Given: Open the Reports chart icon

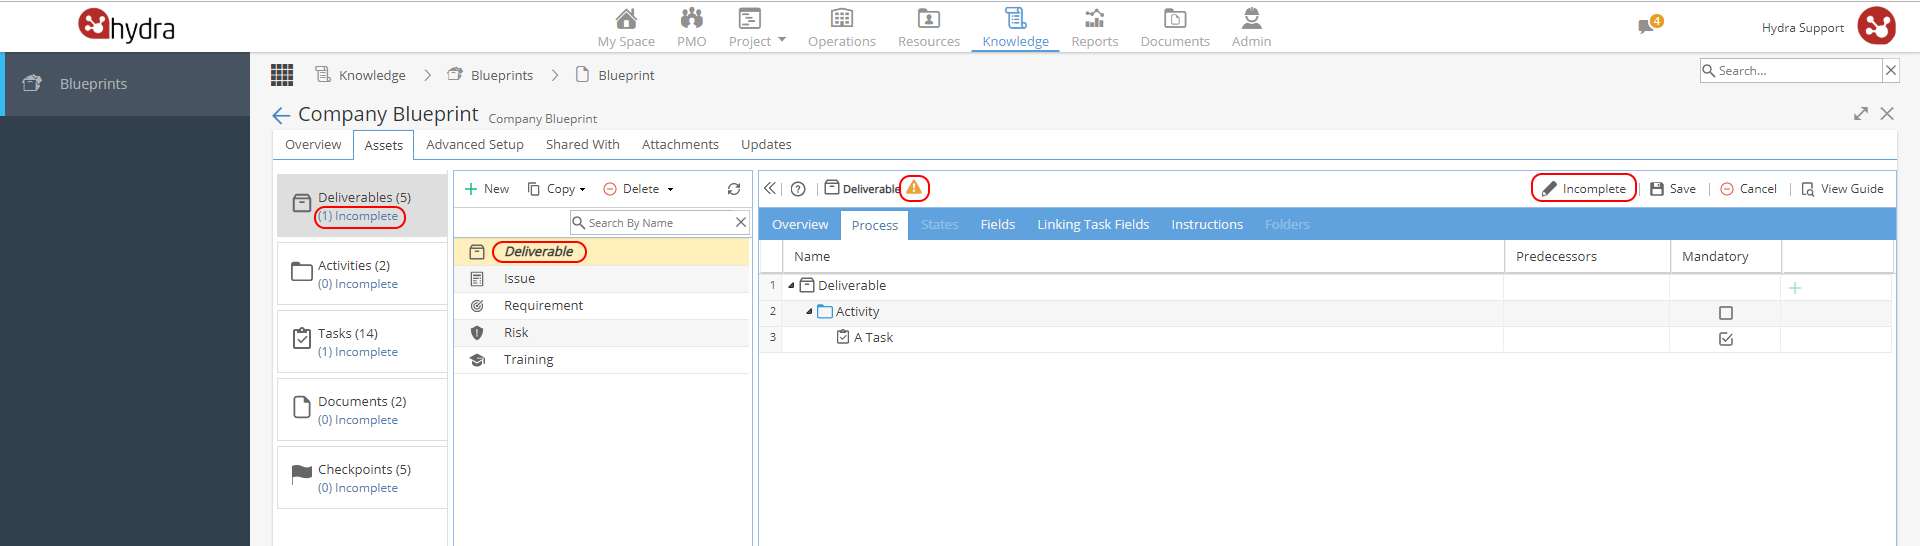Looking at the screenshot, I should point(1095,18).
